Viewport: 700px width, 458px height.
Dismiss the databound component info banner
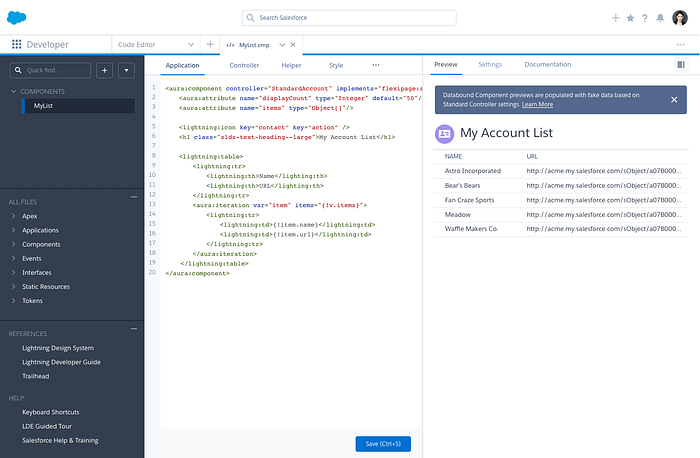pyautogui.click(x=674, y=100)
